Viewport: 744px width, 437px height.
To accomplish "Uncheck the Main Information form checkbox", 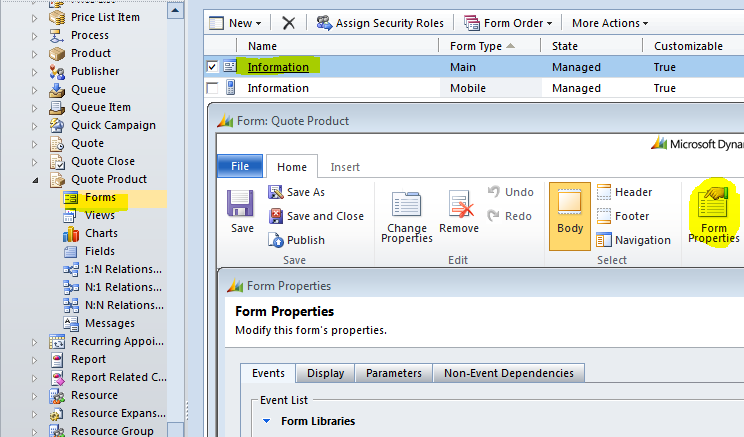I will [x=212, y=67].
